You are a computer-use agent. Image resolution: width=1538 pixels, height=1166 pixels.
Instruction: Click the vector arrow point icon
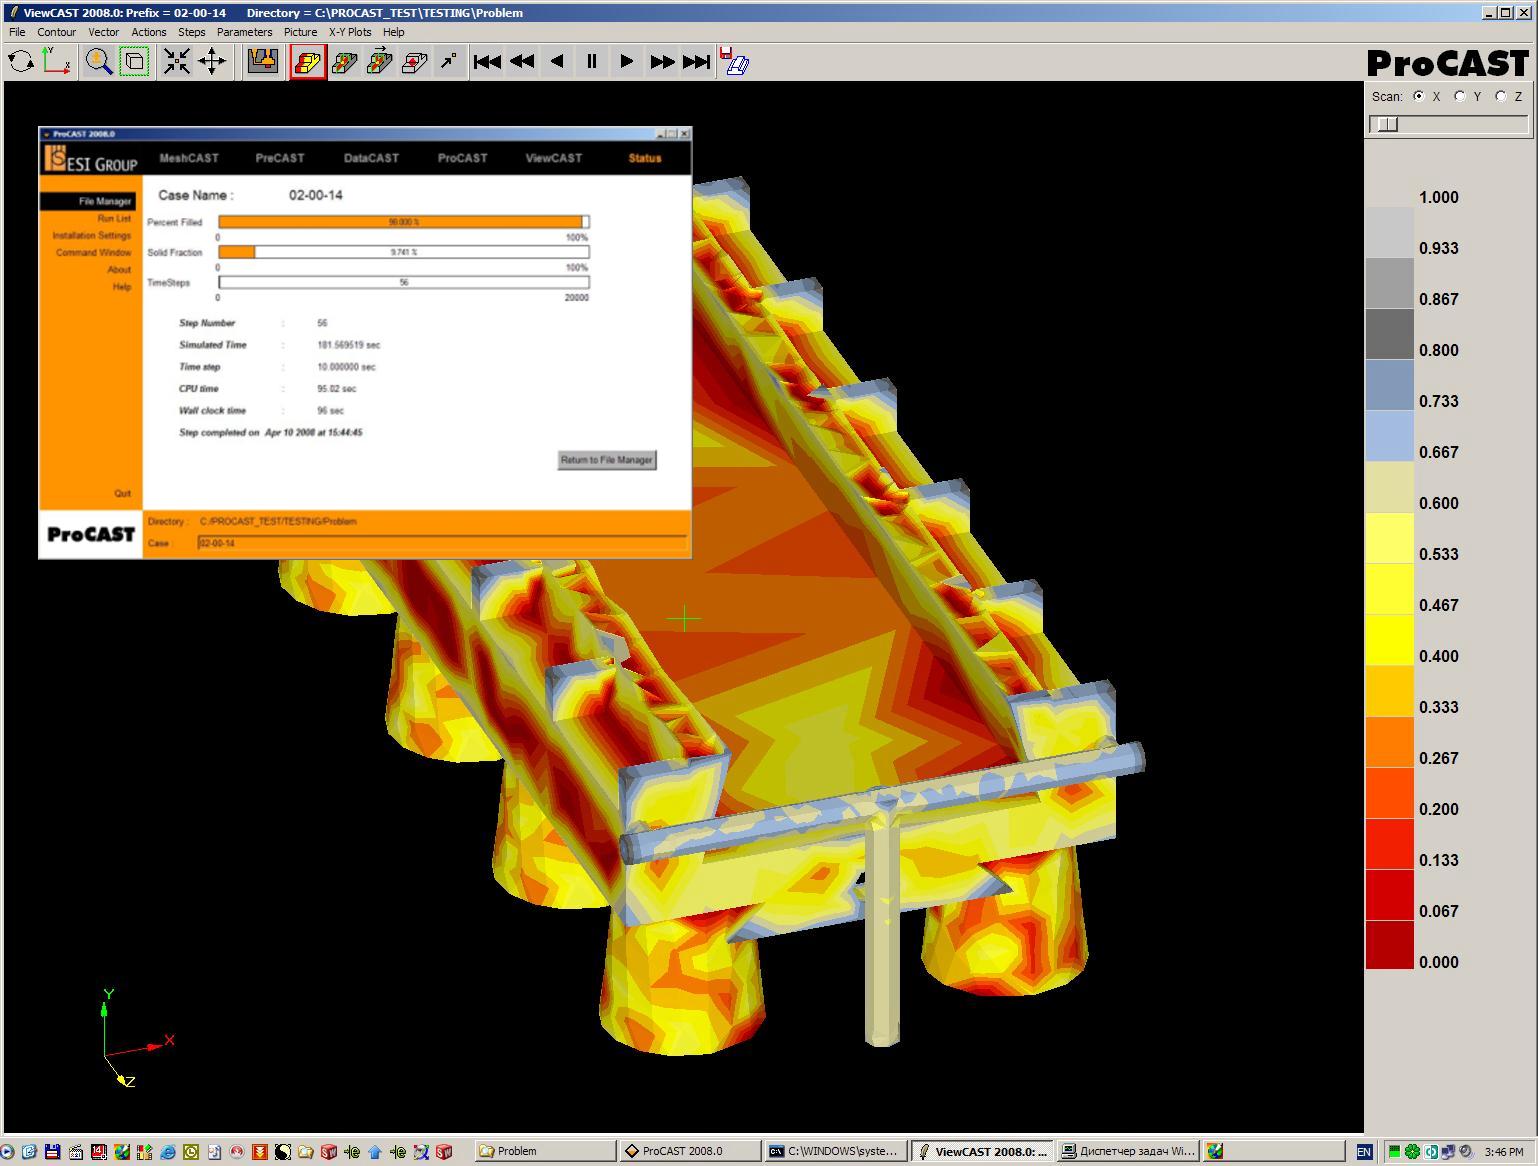coord(449,62)
